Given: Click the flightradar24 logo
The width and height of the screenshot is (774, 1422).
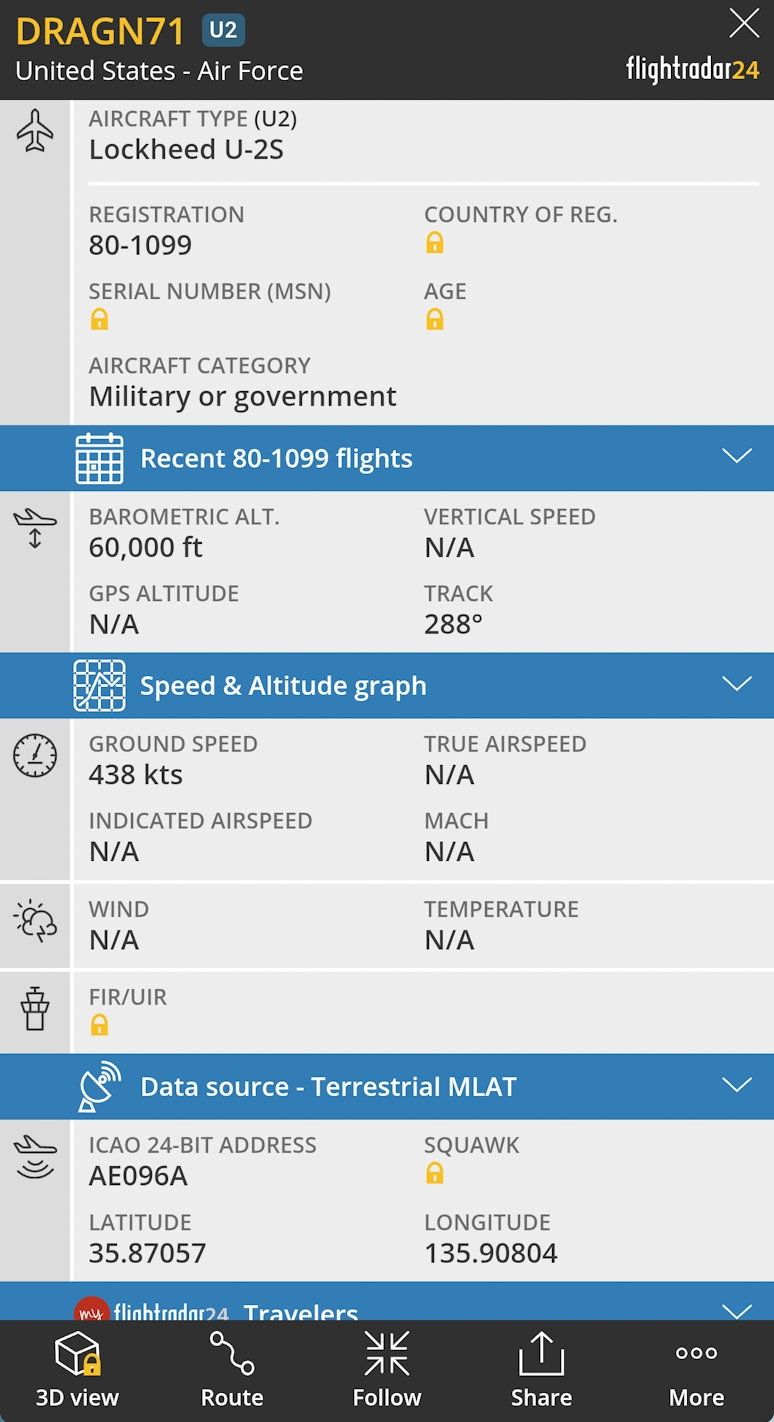Looking at the screenshot, I should [692, 69].
